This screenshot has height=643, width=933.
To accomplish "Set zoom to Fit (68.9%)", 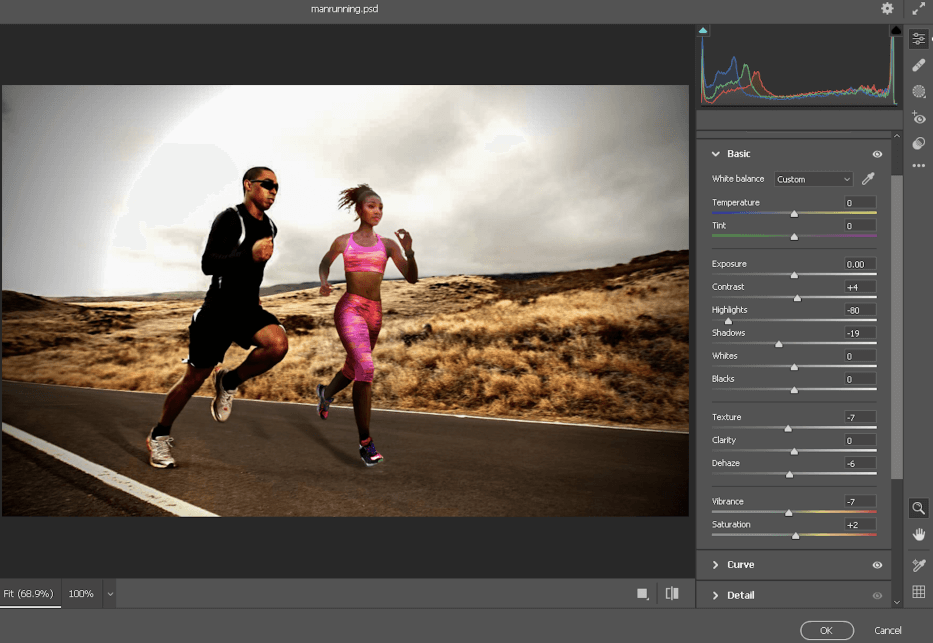I will coord(29,594).
